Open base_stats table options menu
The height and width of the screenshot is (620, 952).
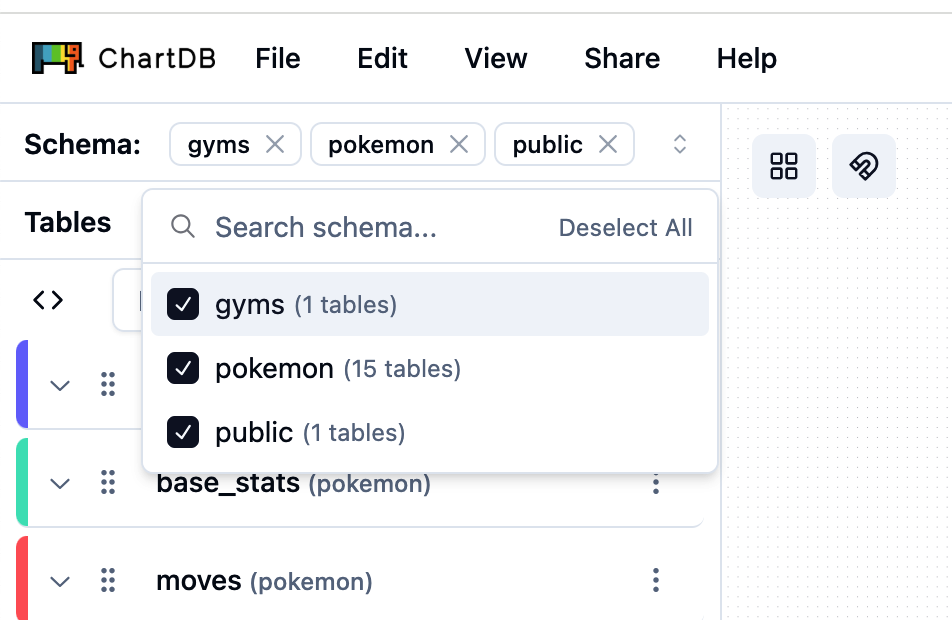point(656,484)
